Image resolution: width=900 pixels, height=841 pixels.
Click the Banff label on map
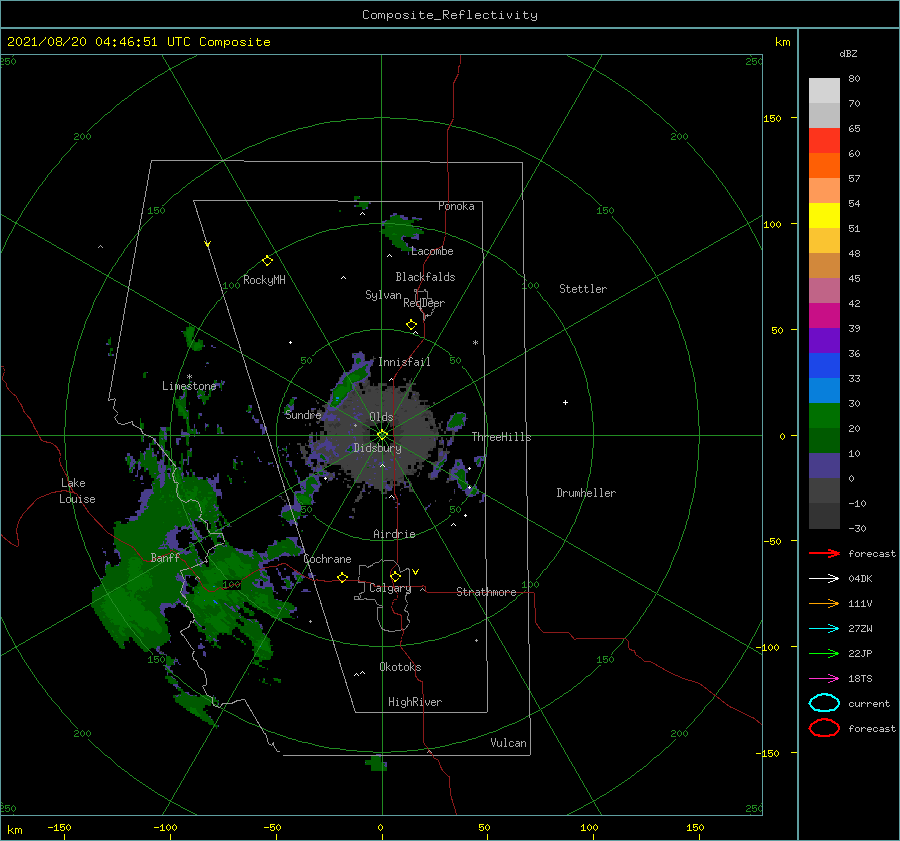point(165,557)
